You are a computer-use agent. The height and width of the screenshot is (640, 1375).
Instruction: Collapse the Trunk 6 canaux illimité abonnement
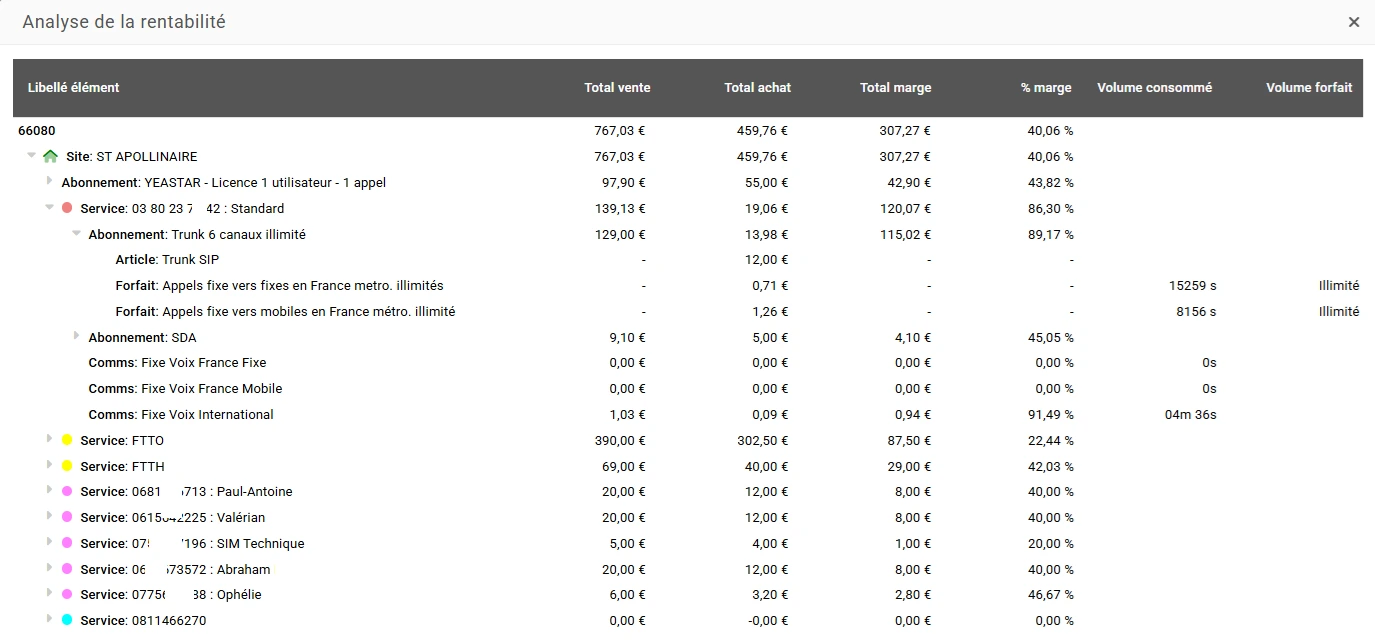(76, 233)
